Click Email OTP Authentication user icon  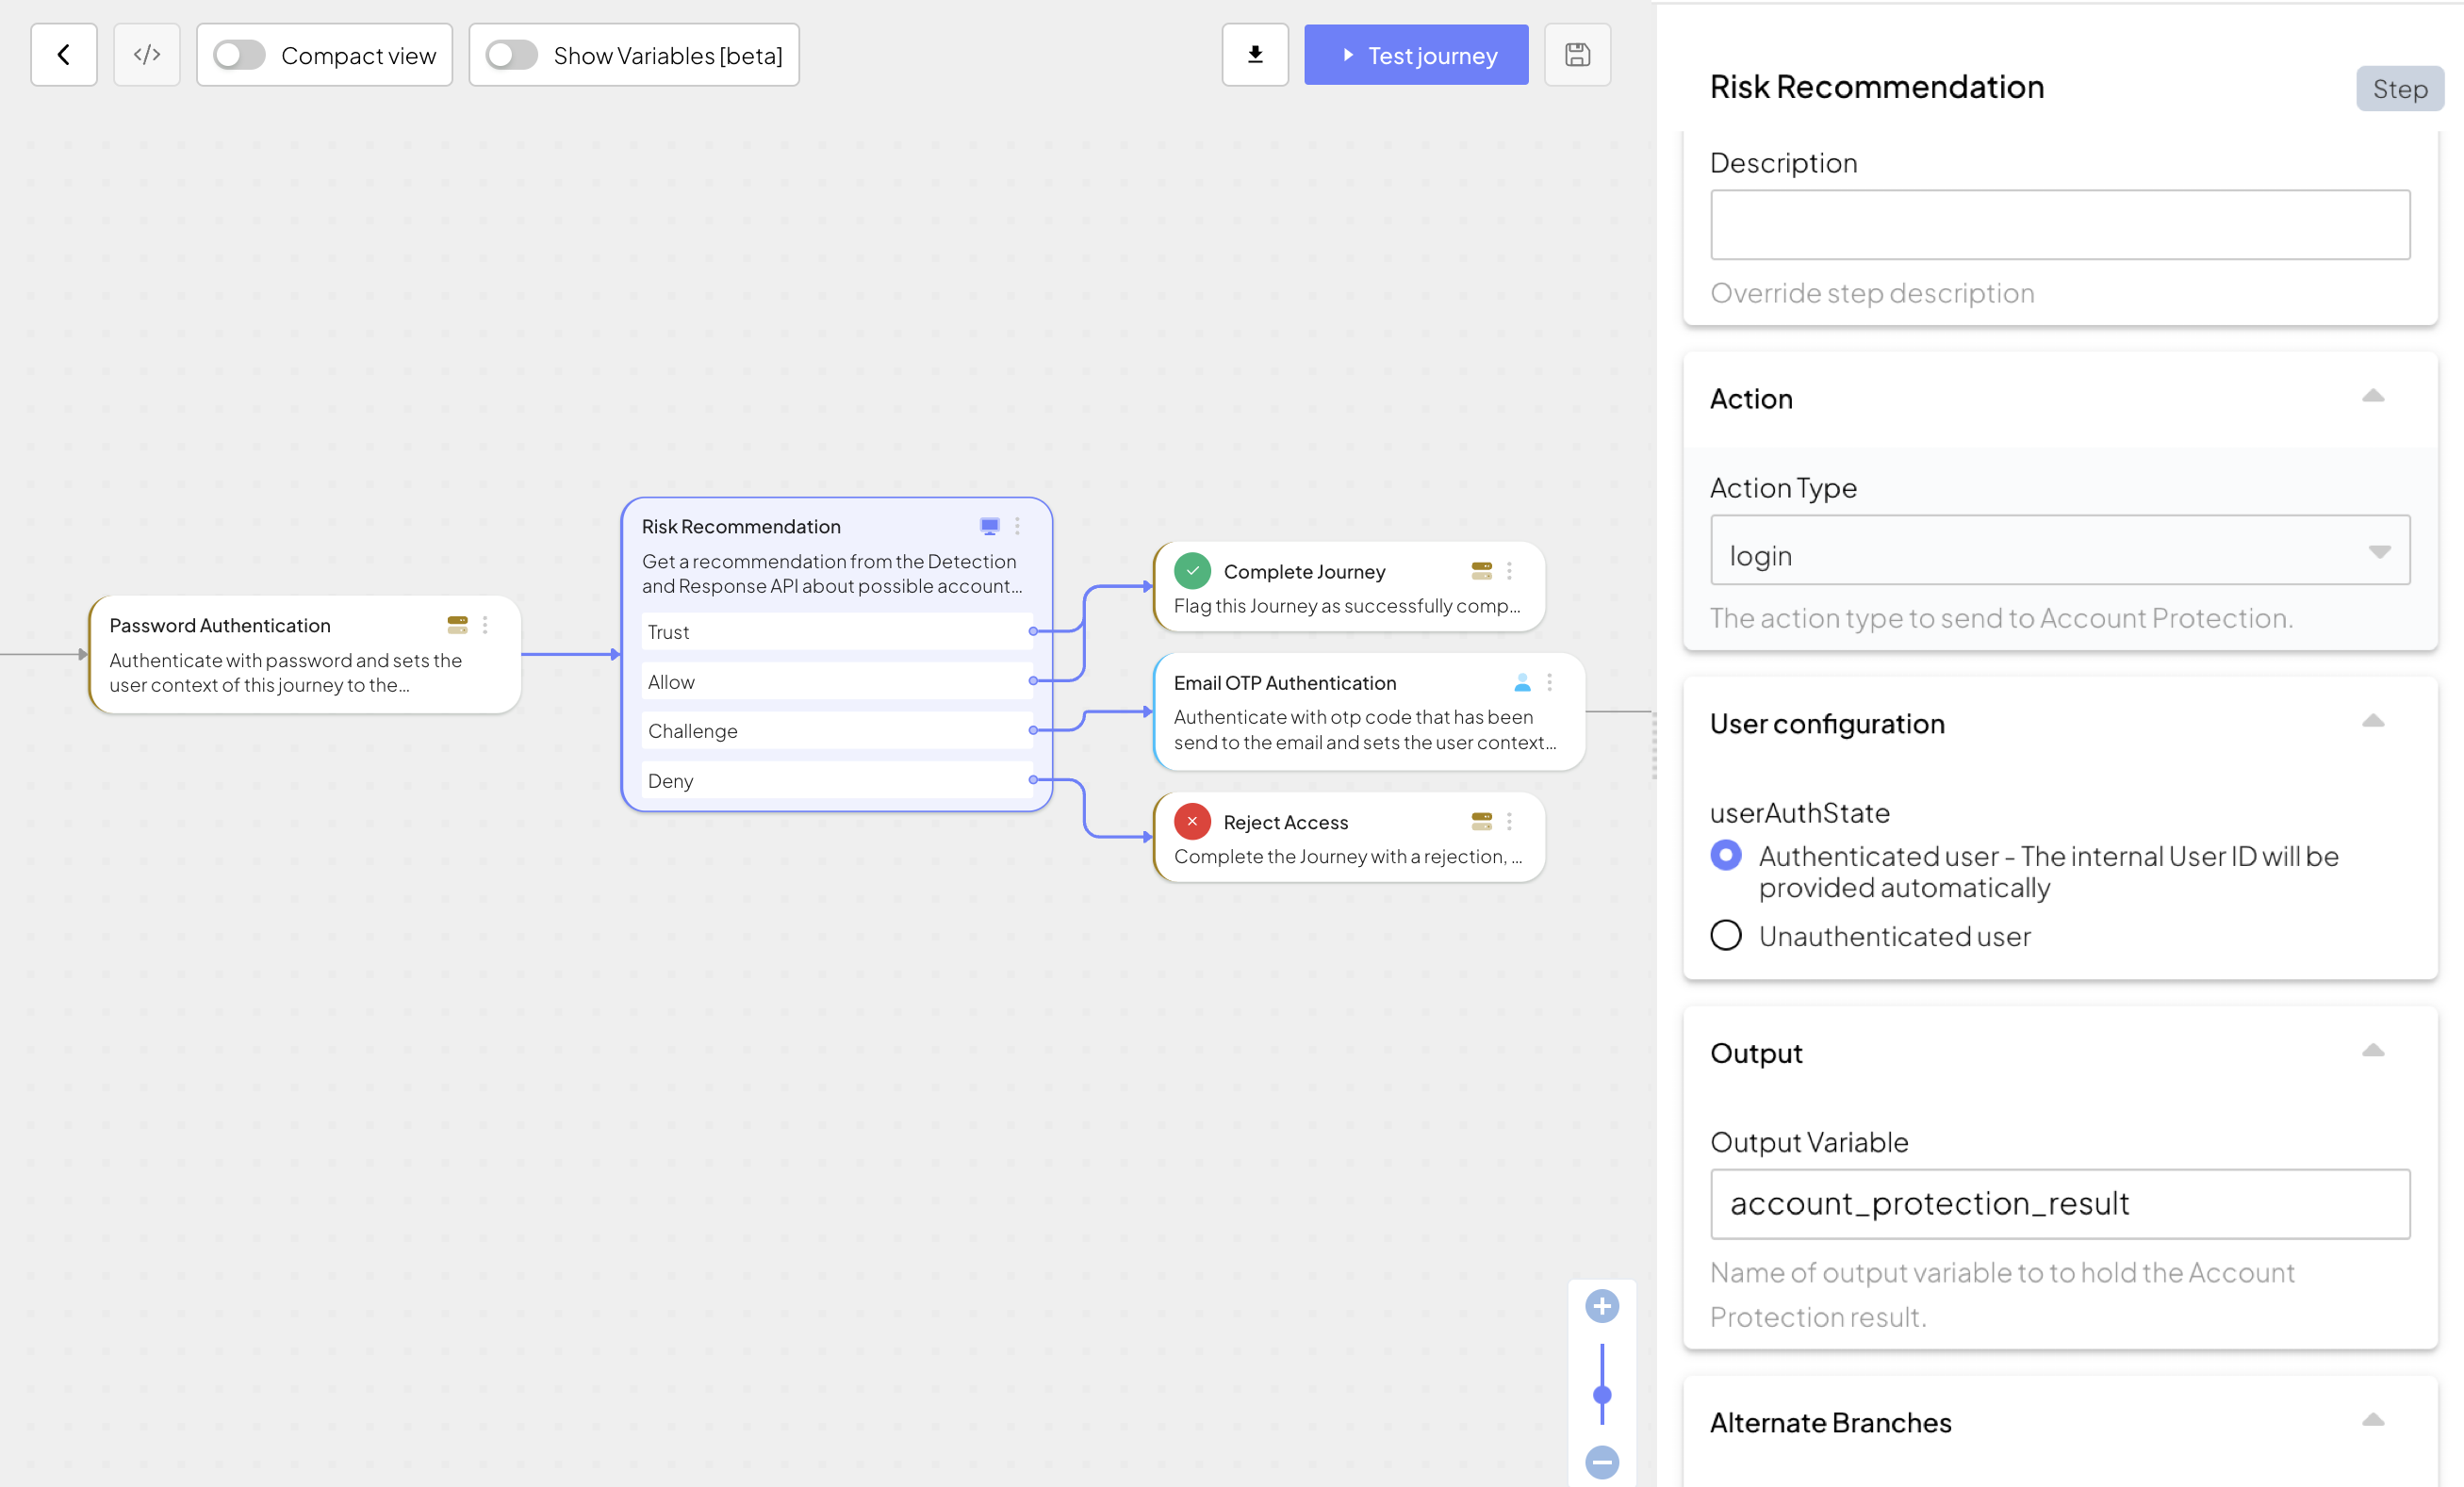coord(1522,683)
